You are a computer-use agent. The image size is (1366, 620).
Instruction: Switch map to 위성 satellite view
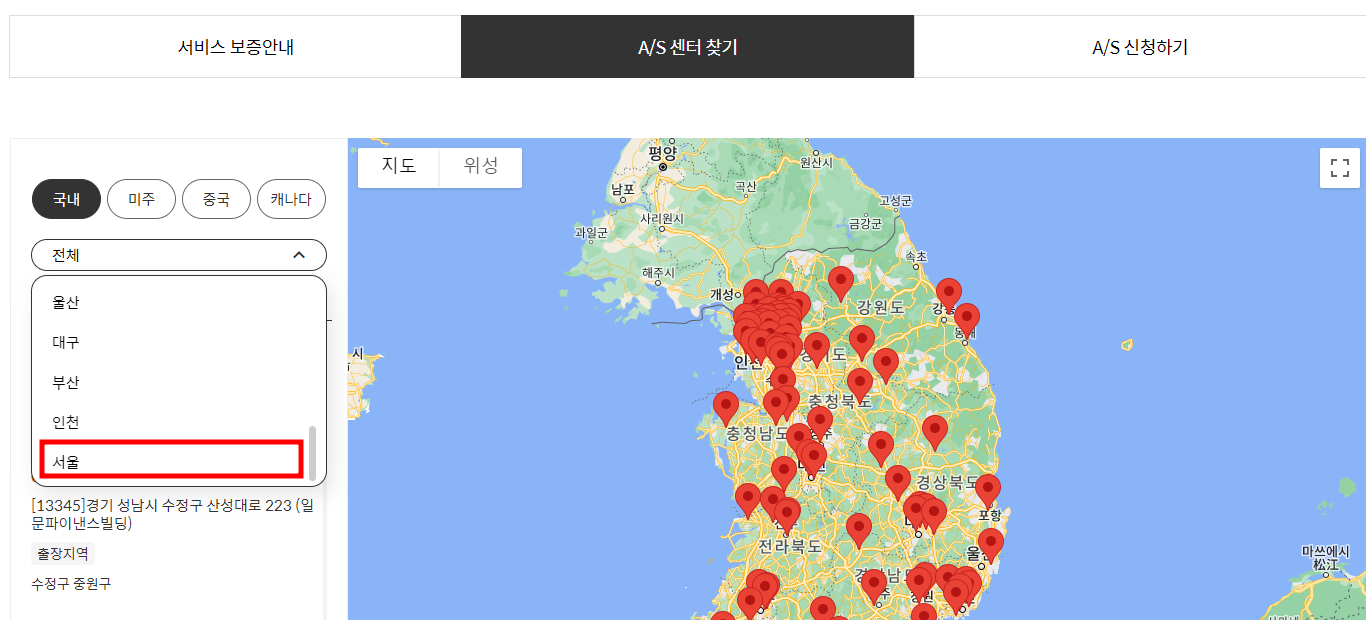(x=481, y=166)
